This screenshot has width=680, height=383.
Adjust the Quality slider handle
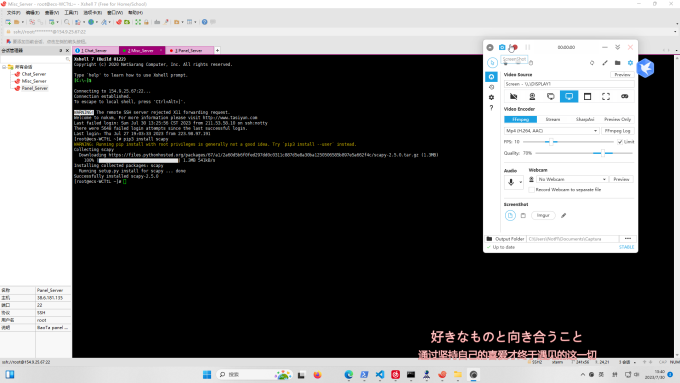coord(603,153)
